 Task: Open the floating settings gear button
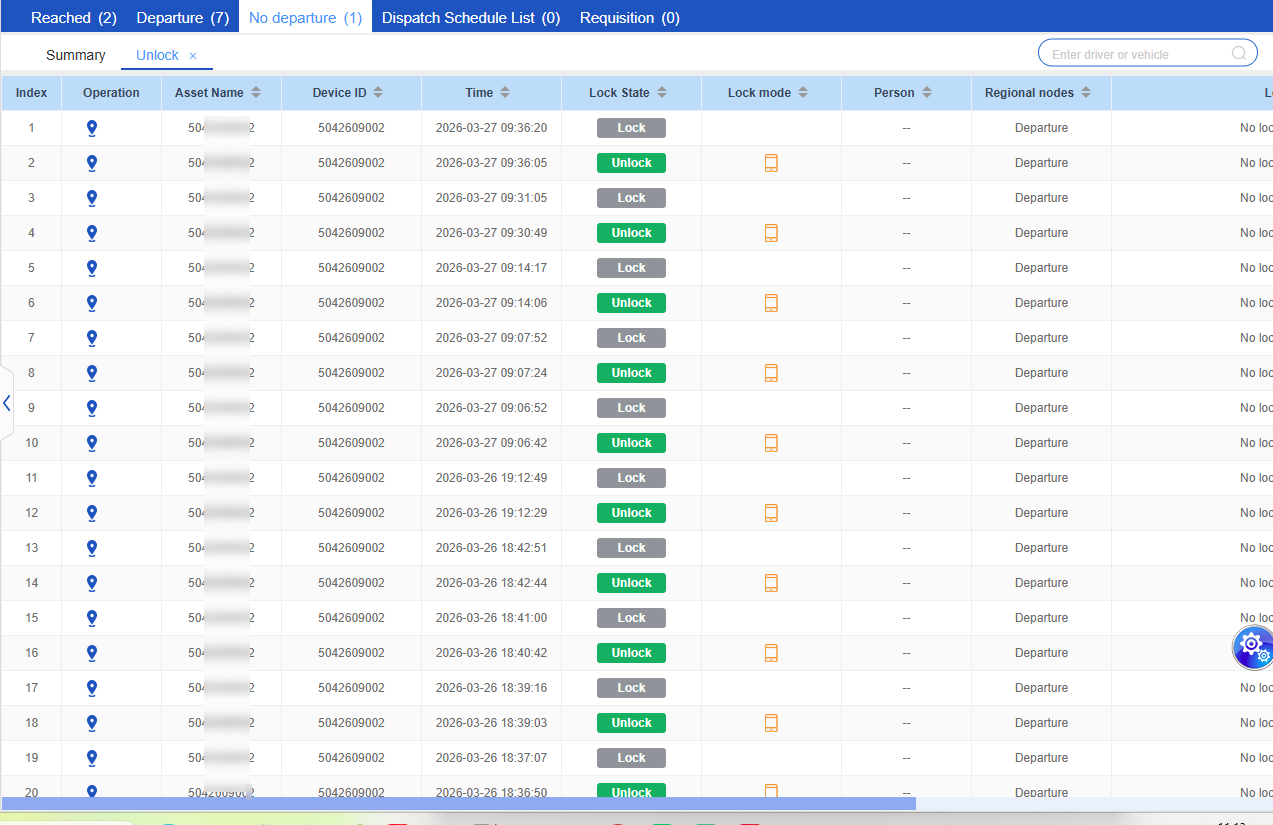(x=1251, y=647)
